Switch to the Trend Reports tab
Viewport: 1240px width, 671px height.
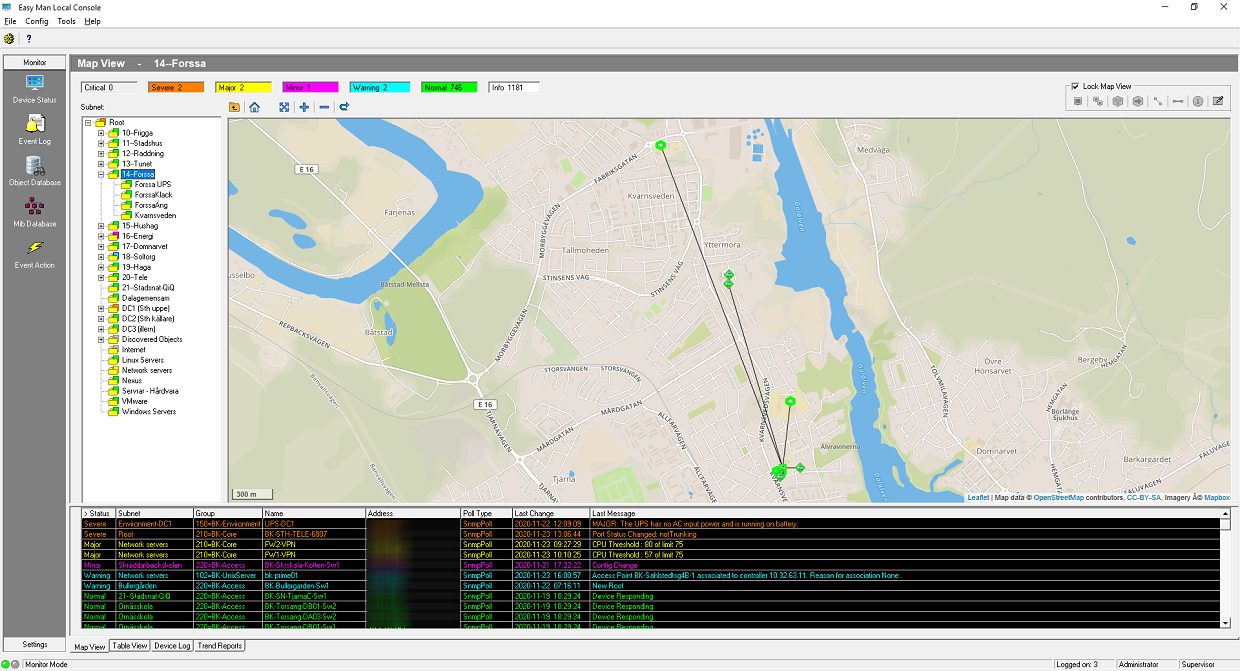click(x=220, y=646)
